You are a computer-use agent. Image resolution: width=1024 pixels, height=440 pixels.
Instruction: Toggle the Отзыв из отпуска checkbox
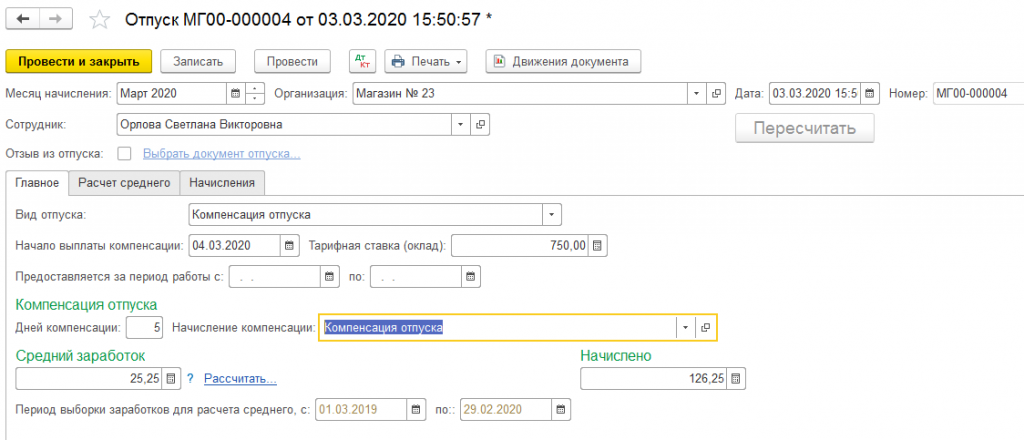click(125, 154)
